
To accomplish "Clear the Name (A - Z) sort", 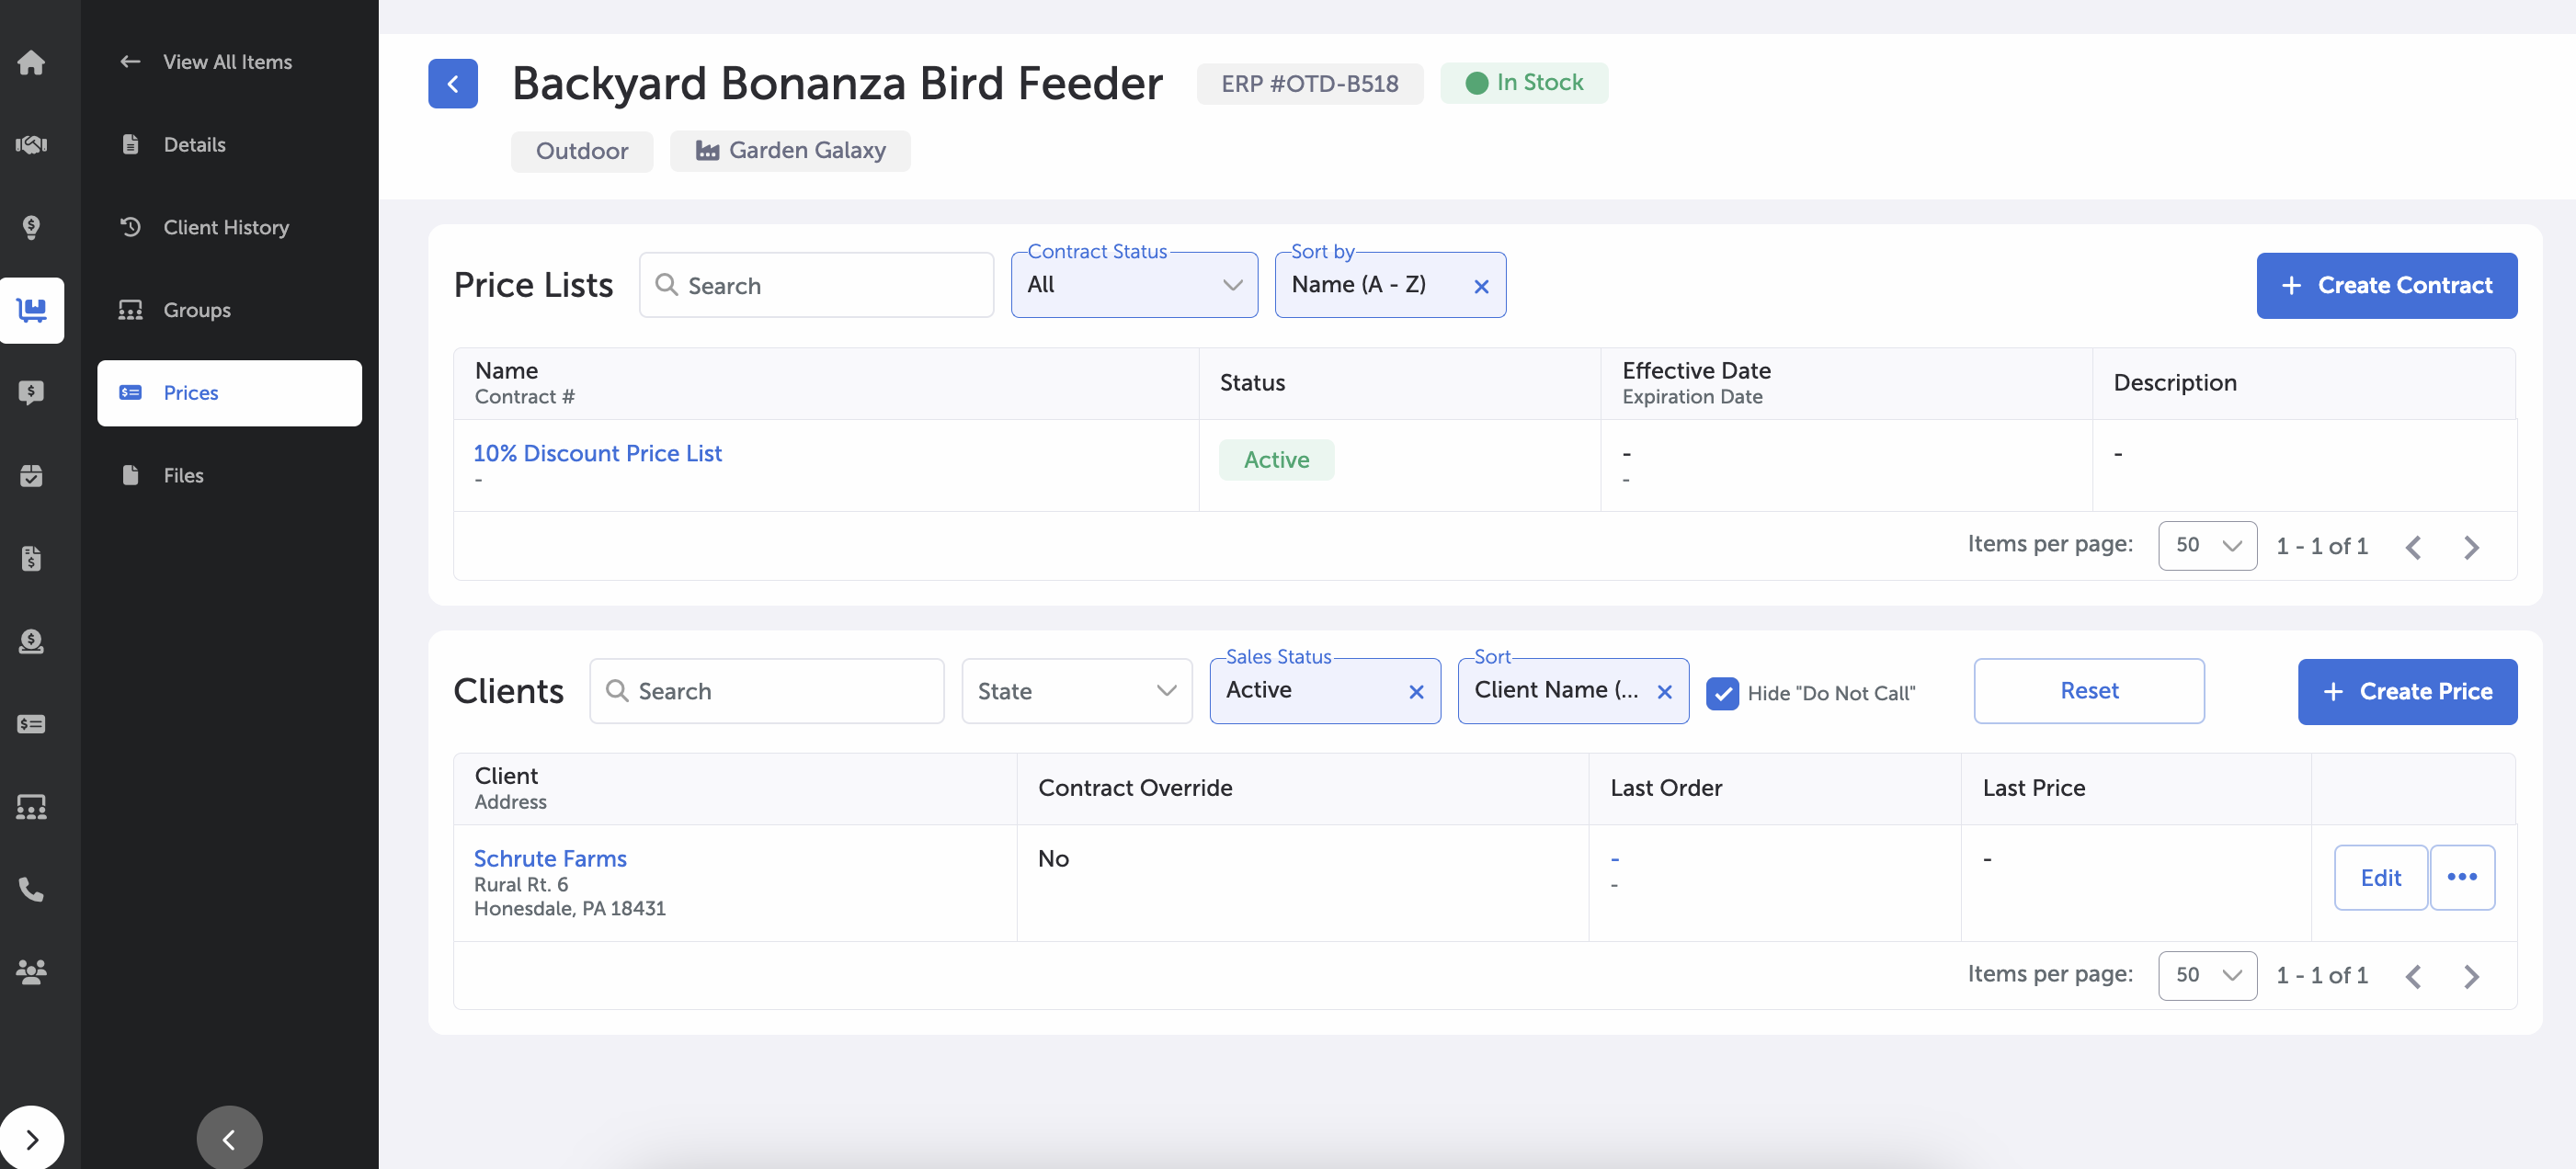I will click(x=1481, y=286).
